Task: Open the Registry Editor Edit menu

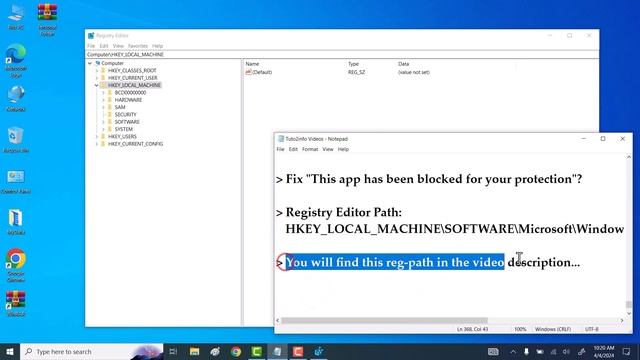Action: [104, 46]
